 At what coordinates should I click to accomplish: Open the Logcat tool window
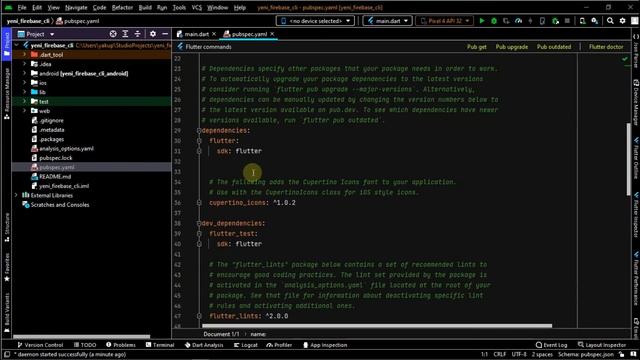(x=246, y=345)
